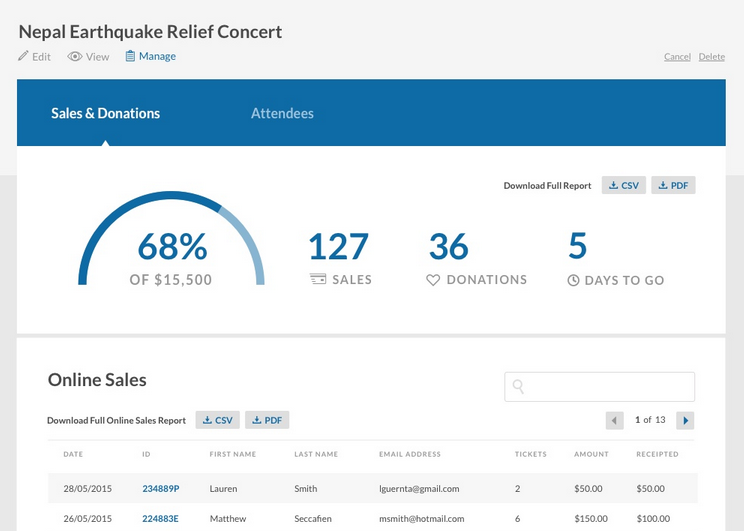Click the Edit pencil icon
Image resolution: width=744 pixels, height=531 pixels.
point(24,57)
